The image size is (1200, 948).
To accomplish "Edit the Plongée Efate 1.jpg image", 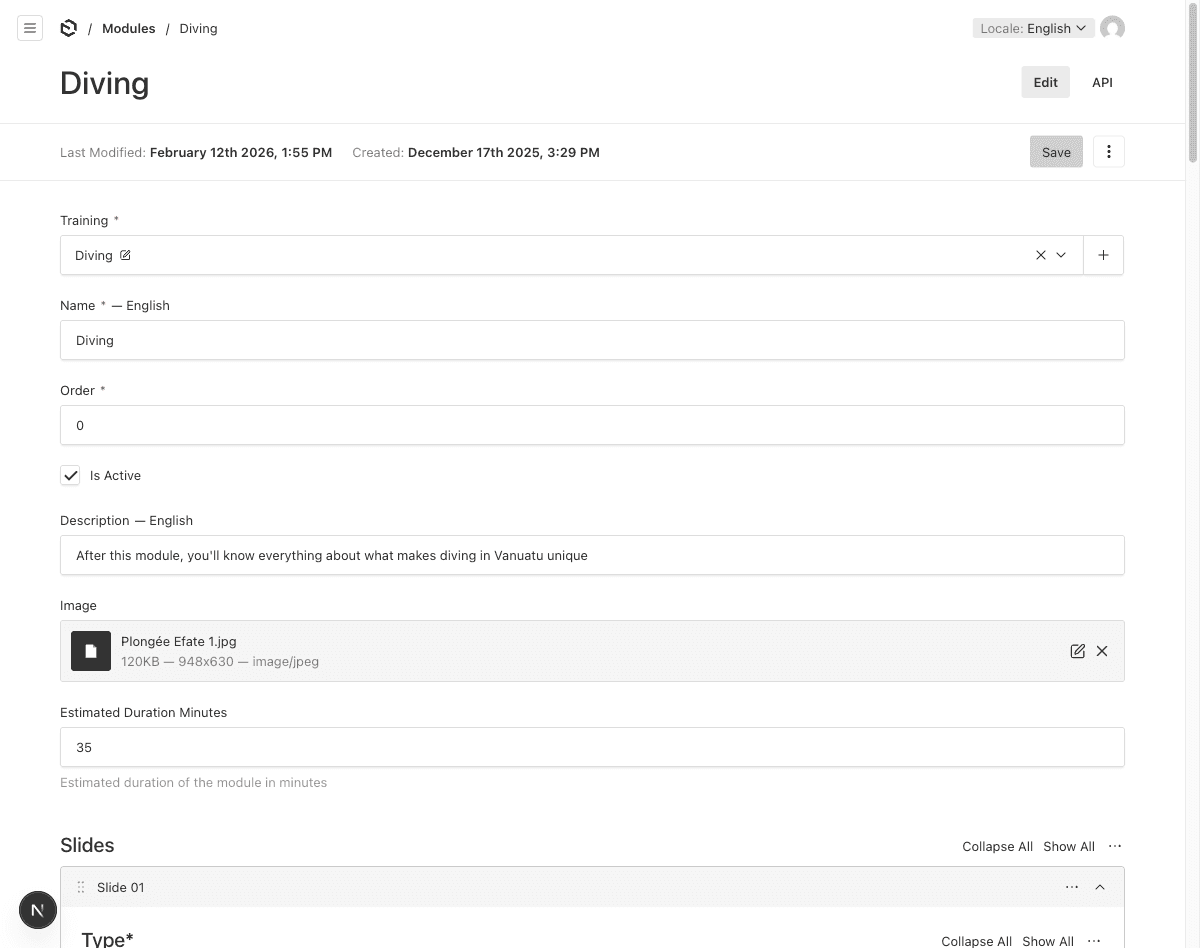I will coord(1077,651).
